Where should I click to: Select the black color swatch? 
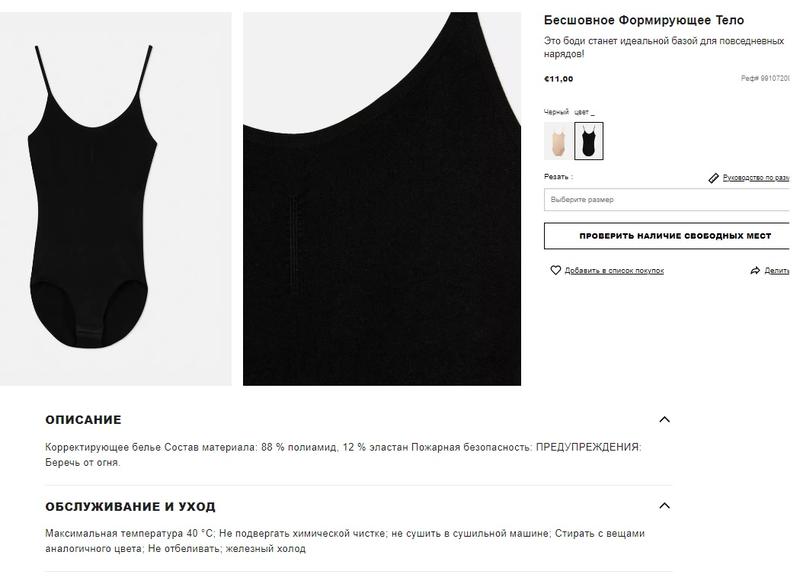(x=589, y=141)
